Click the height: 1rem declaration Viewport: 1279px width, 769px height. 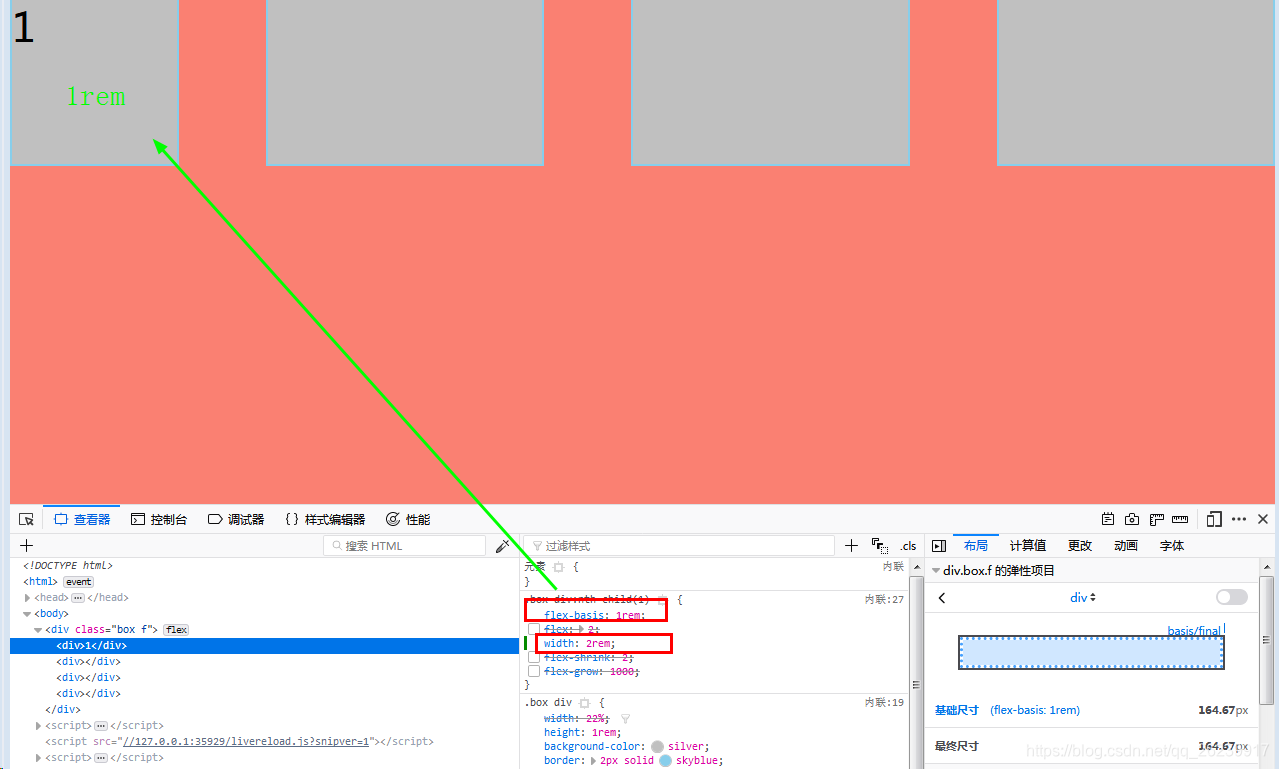click(x=582, y=732)
